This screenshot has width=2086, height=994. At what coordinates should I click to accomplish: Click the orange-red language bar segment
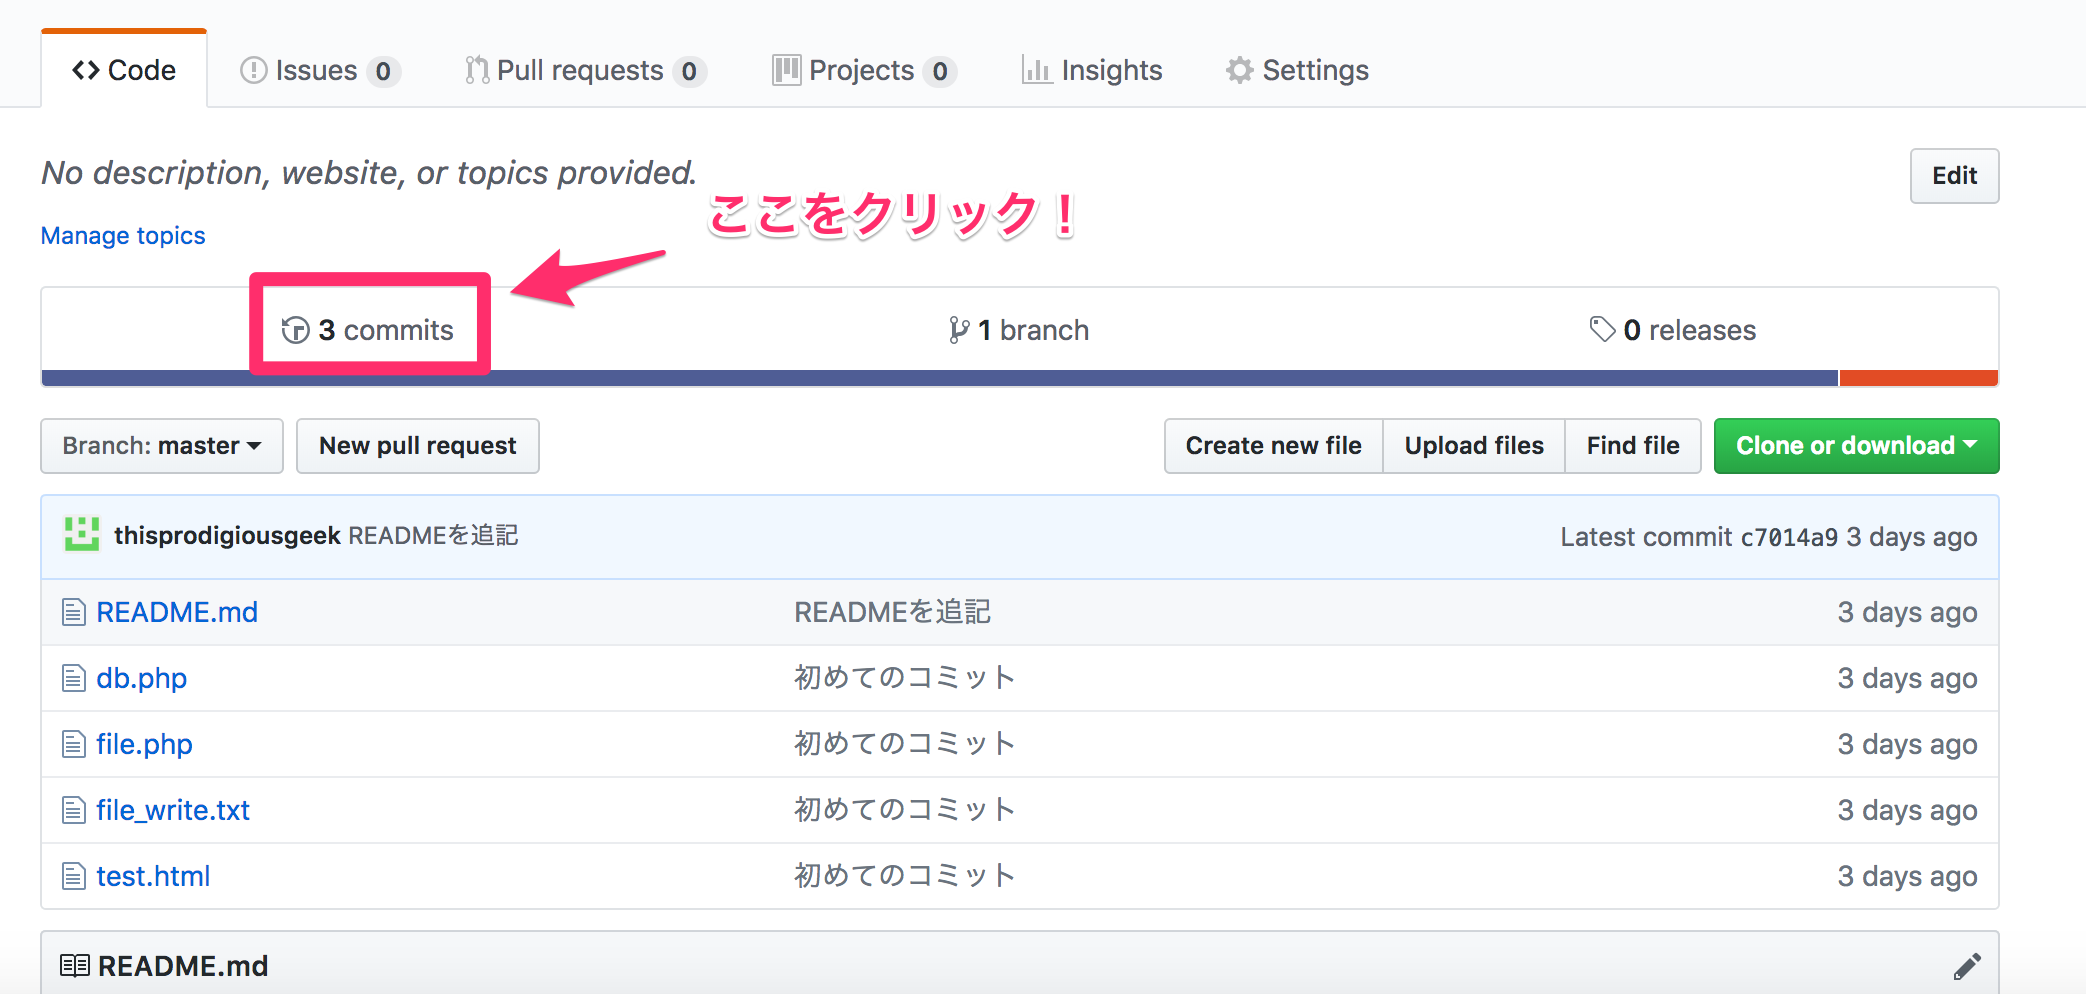tap(1919, 378)
